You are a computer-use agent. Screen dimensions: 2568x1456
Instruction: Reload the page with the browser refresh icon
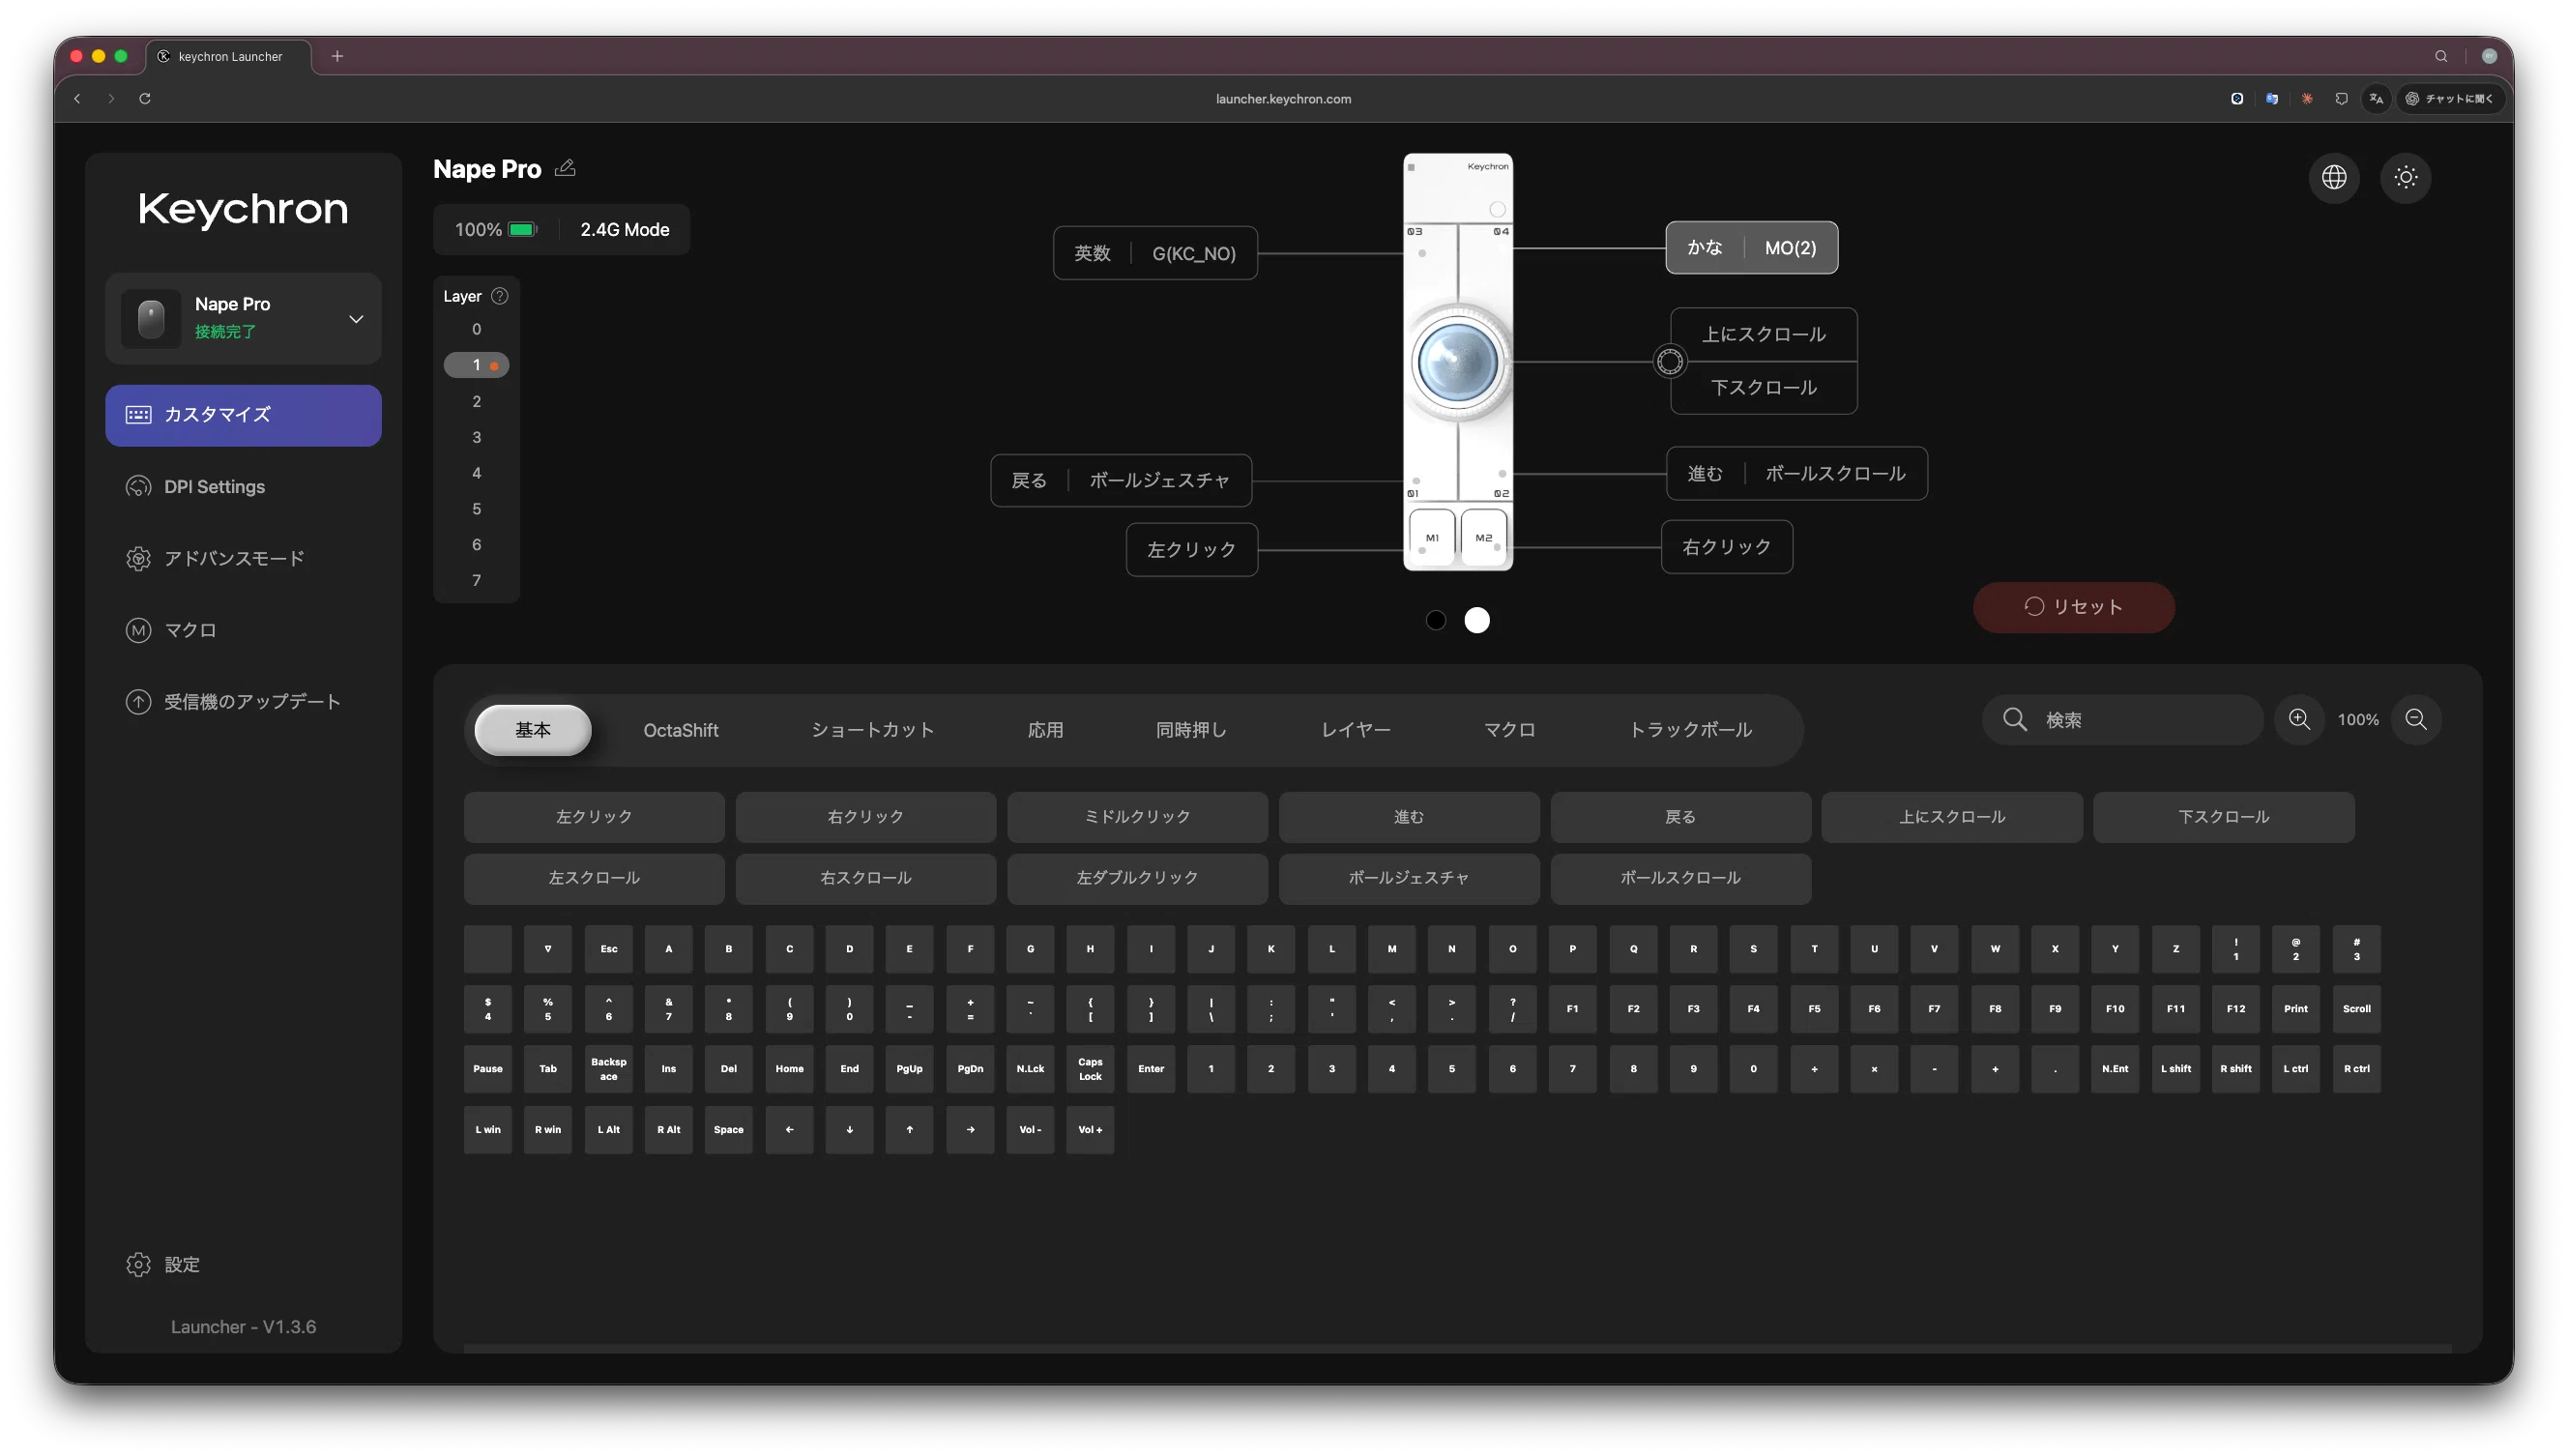[x=145, y=98]
